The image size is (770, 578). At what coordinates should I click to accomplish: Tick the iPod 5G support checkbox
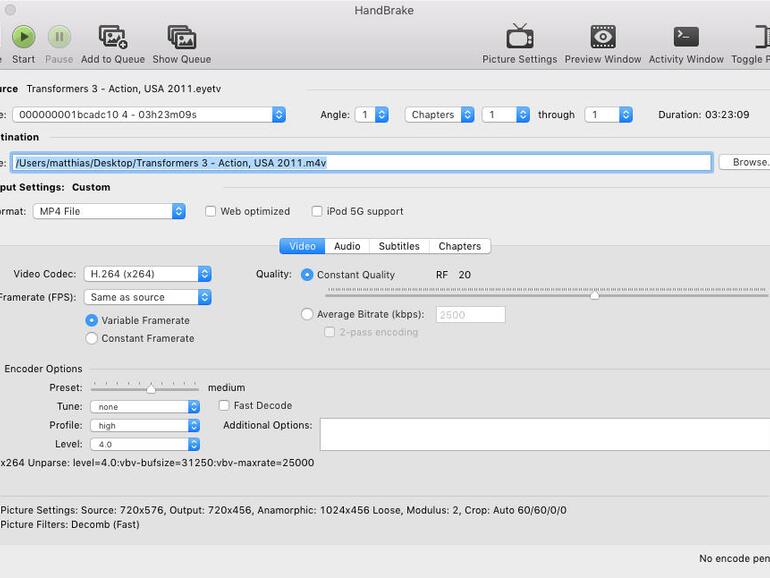coord(317,212)
